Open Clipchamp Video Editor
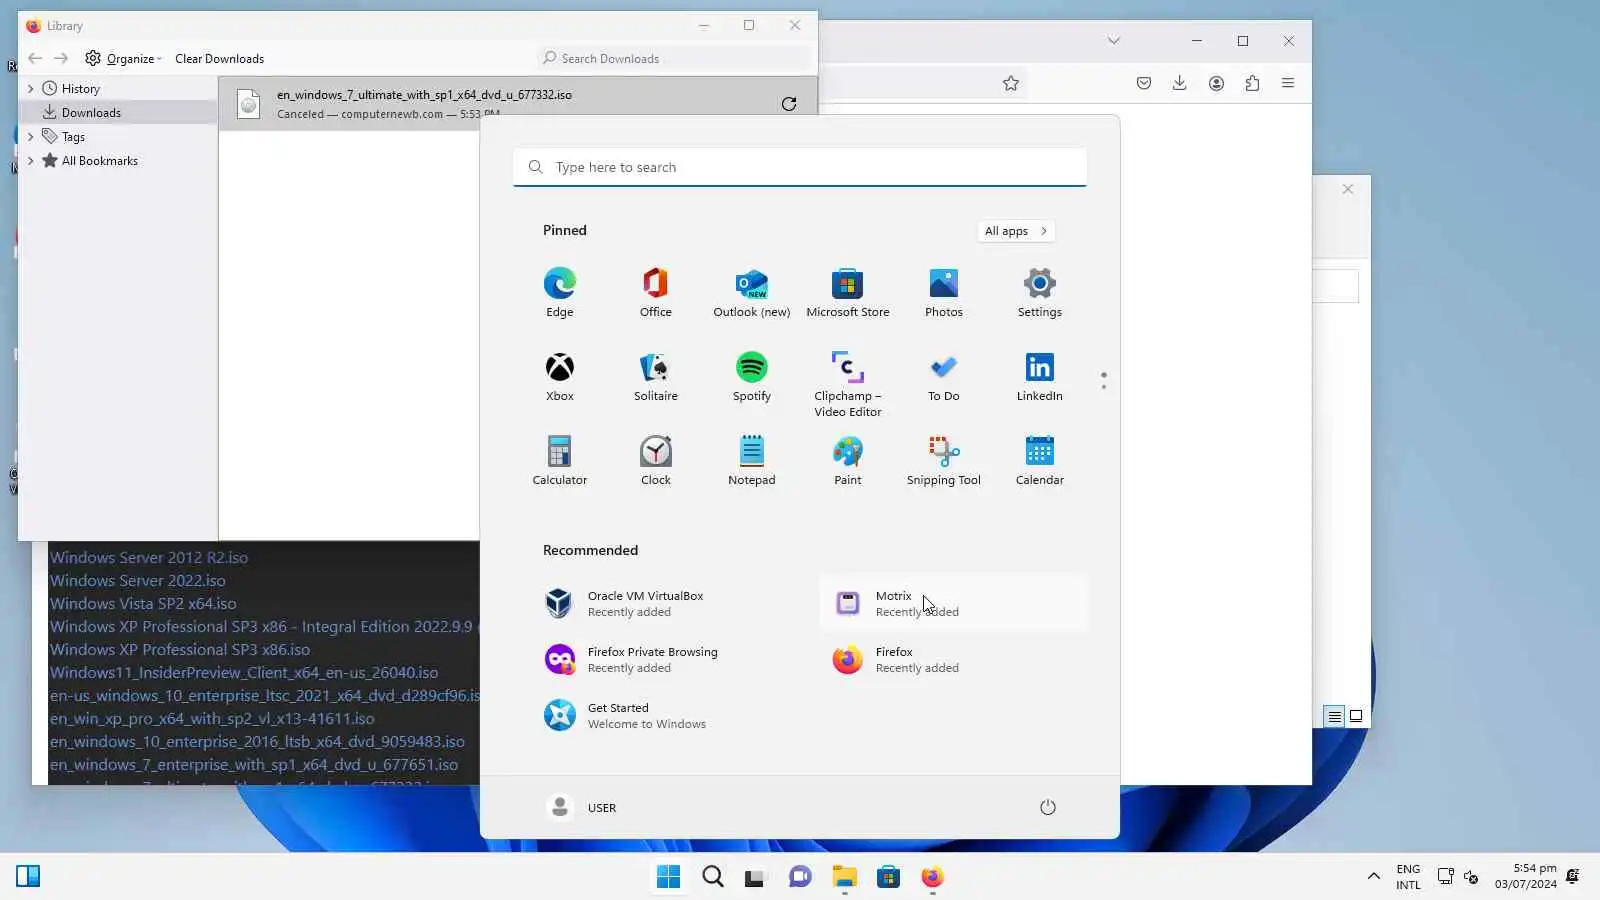The image size is (1600, 900). click(848, 383)
